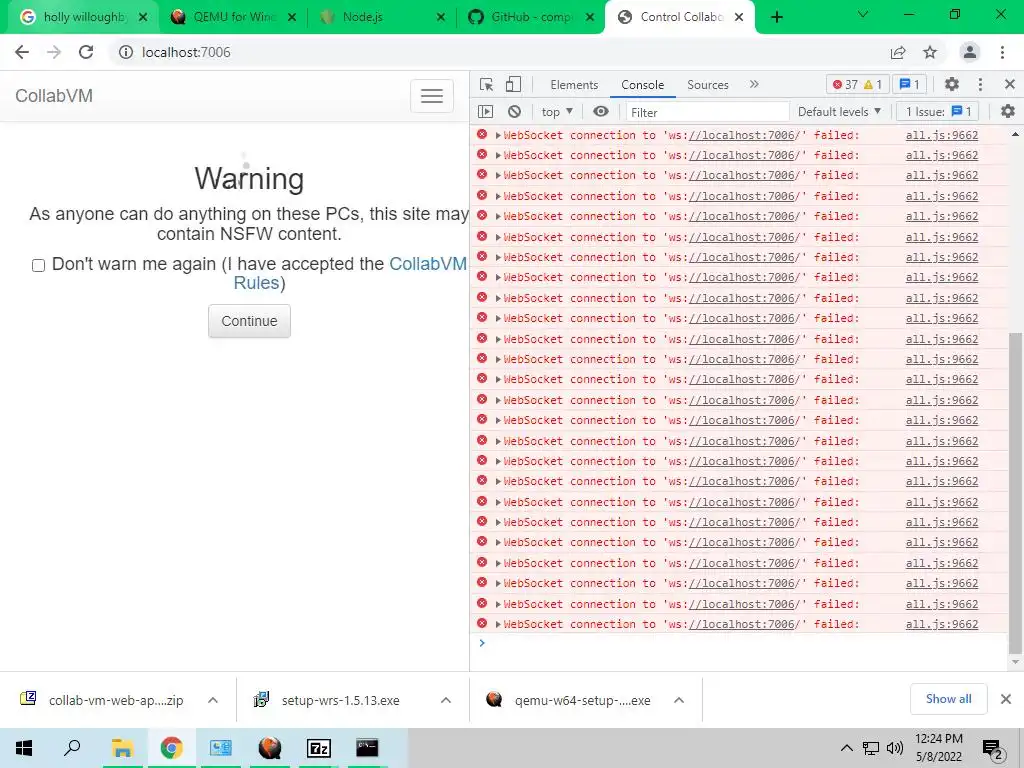Open Chrome three-dot menu
The image size is (1024, 768).
point(1002,52)
